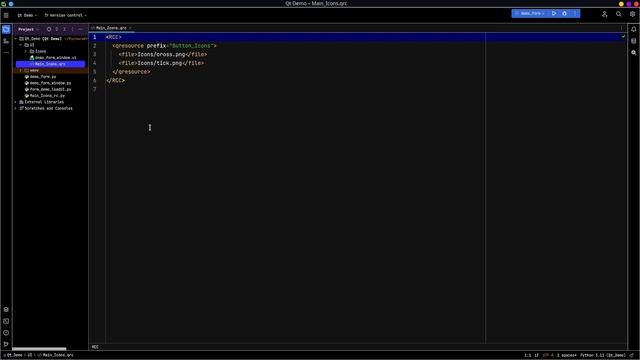This screenshot has width=640, height=360.
Task: Hide the Project panel (minimize dash)
Action: coord(80,29)
